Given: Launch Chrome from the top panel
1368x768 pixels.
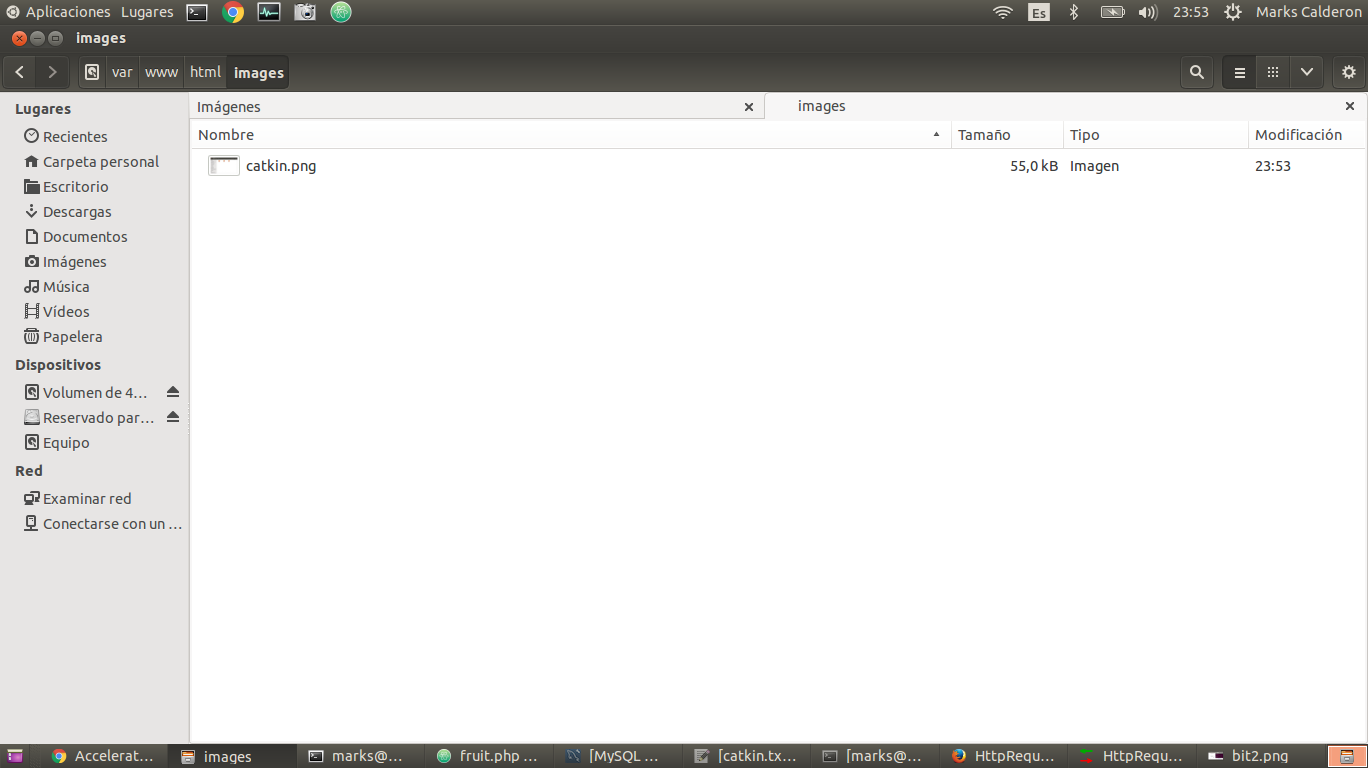Looking at the screenshot, I should click(233, 12).
